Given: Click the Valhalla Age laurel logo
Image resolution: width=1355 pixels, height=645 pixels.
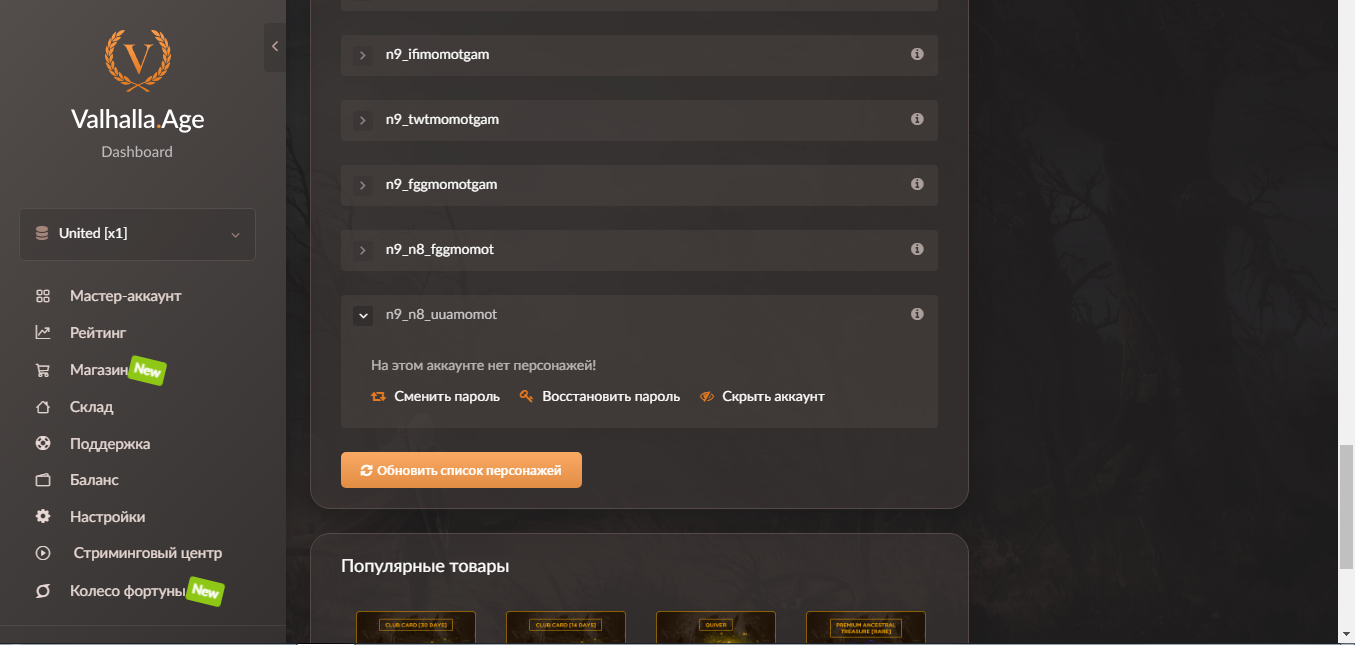Looking at the screenshot, I should (138, 60).
